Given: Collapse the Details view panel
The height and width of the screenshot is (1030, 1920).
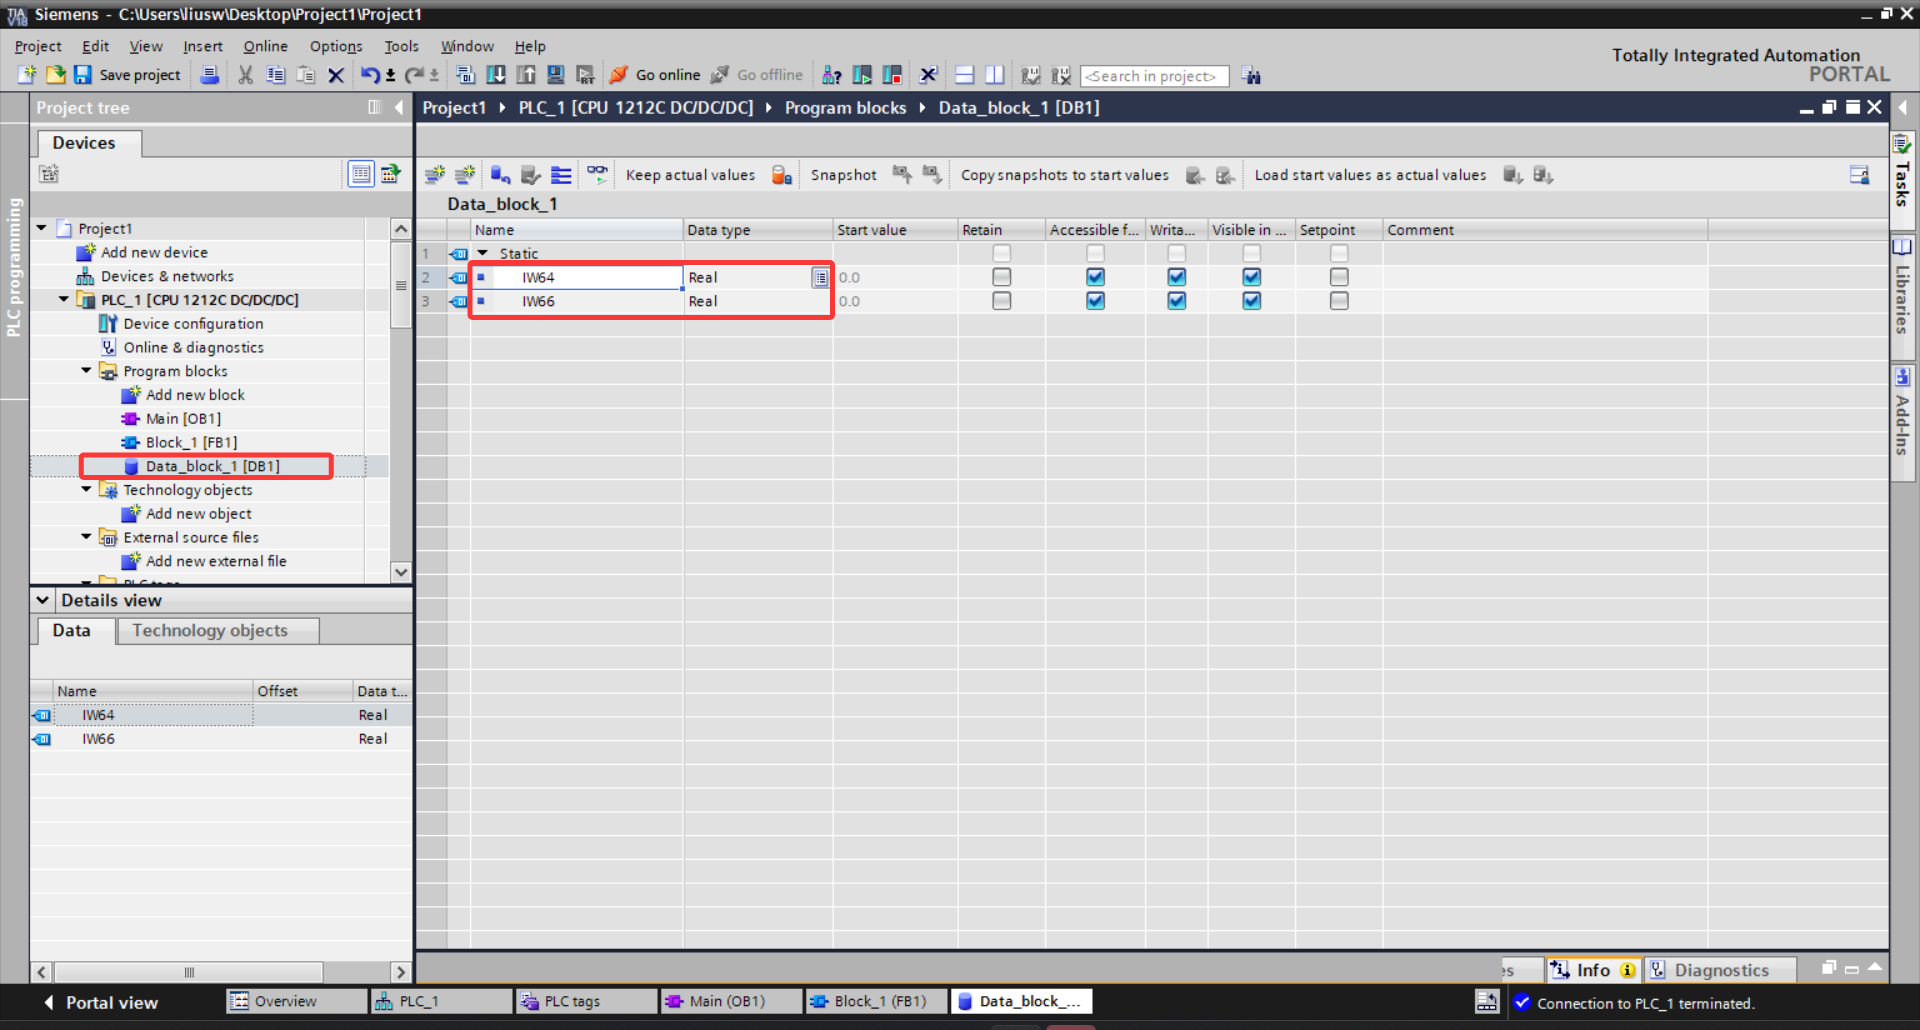Looking at the screenshot, I should (43, 600).
